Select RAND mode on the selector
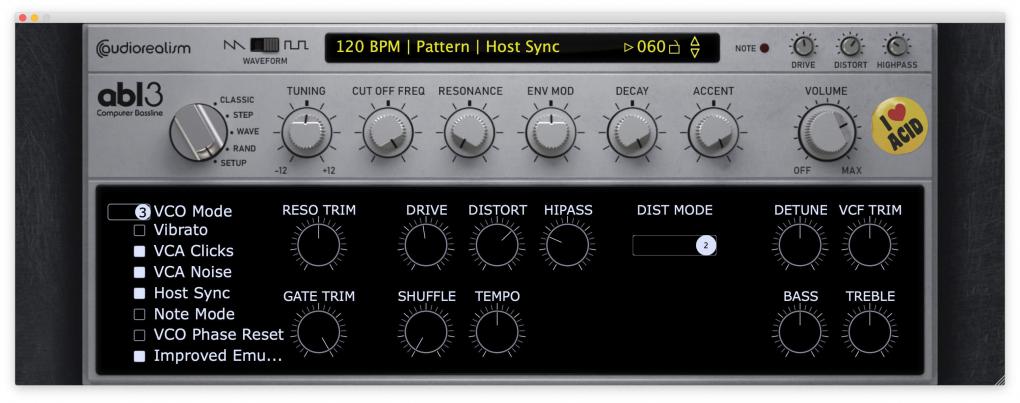The width and height of the screenshot is (1020, 403). pyautogui.click(x=244, y=148)
